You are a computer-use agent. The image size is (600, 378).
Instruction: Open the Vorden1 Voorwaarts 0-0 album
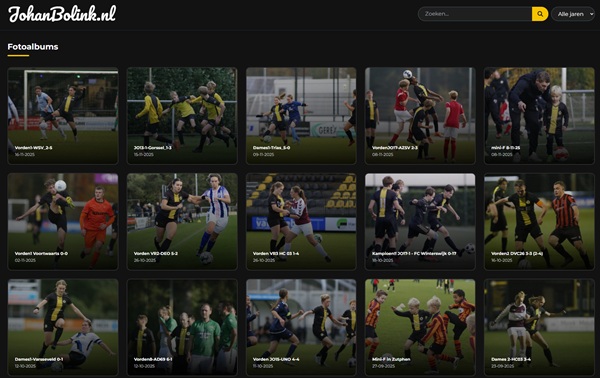(x=63, y=222)
